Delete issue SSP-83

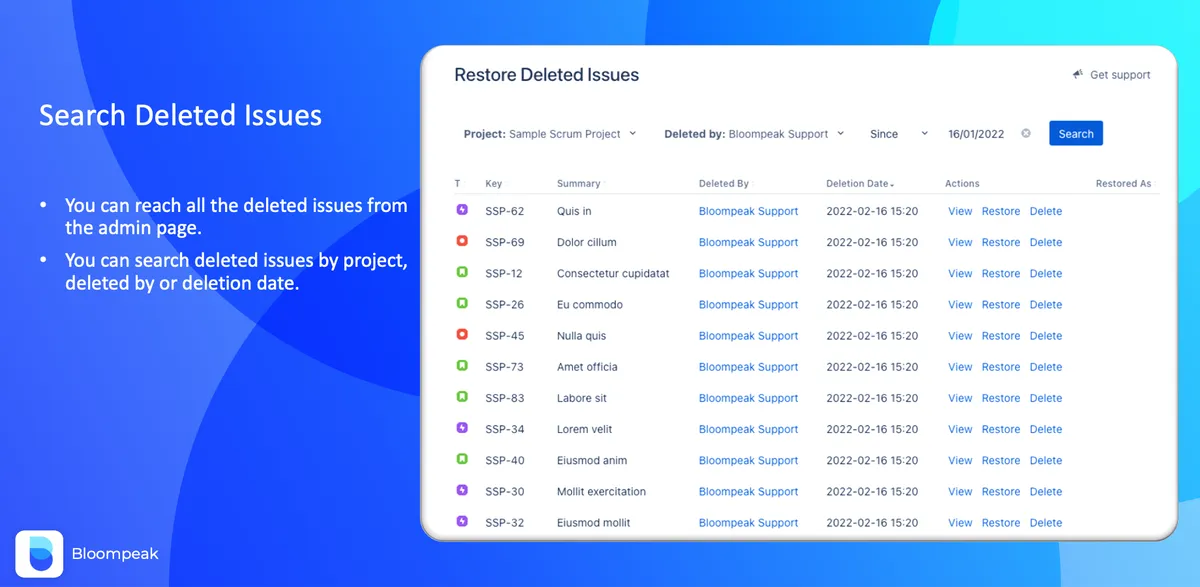(x=1046, y=398)
